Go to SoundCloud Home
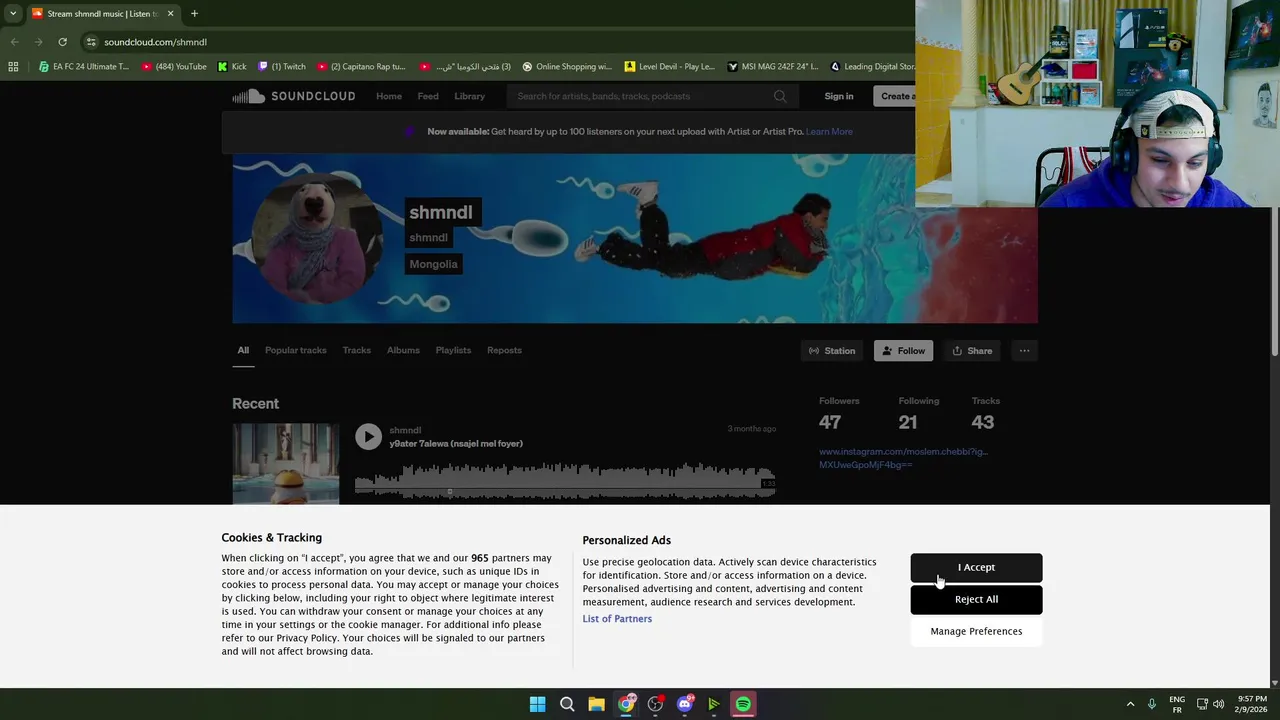 389,96
